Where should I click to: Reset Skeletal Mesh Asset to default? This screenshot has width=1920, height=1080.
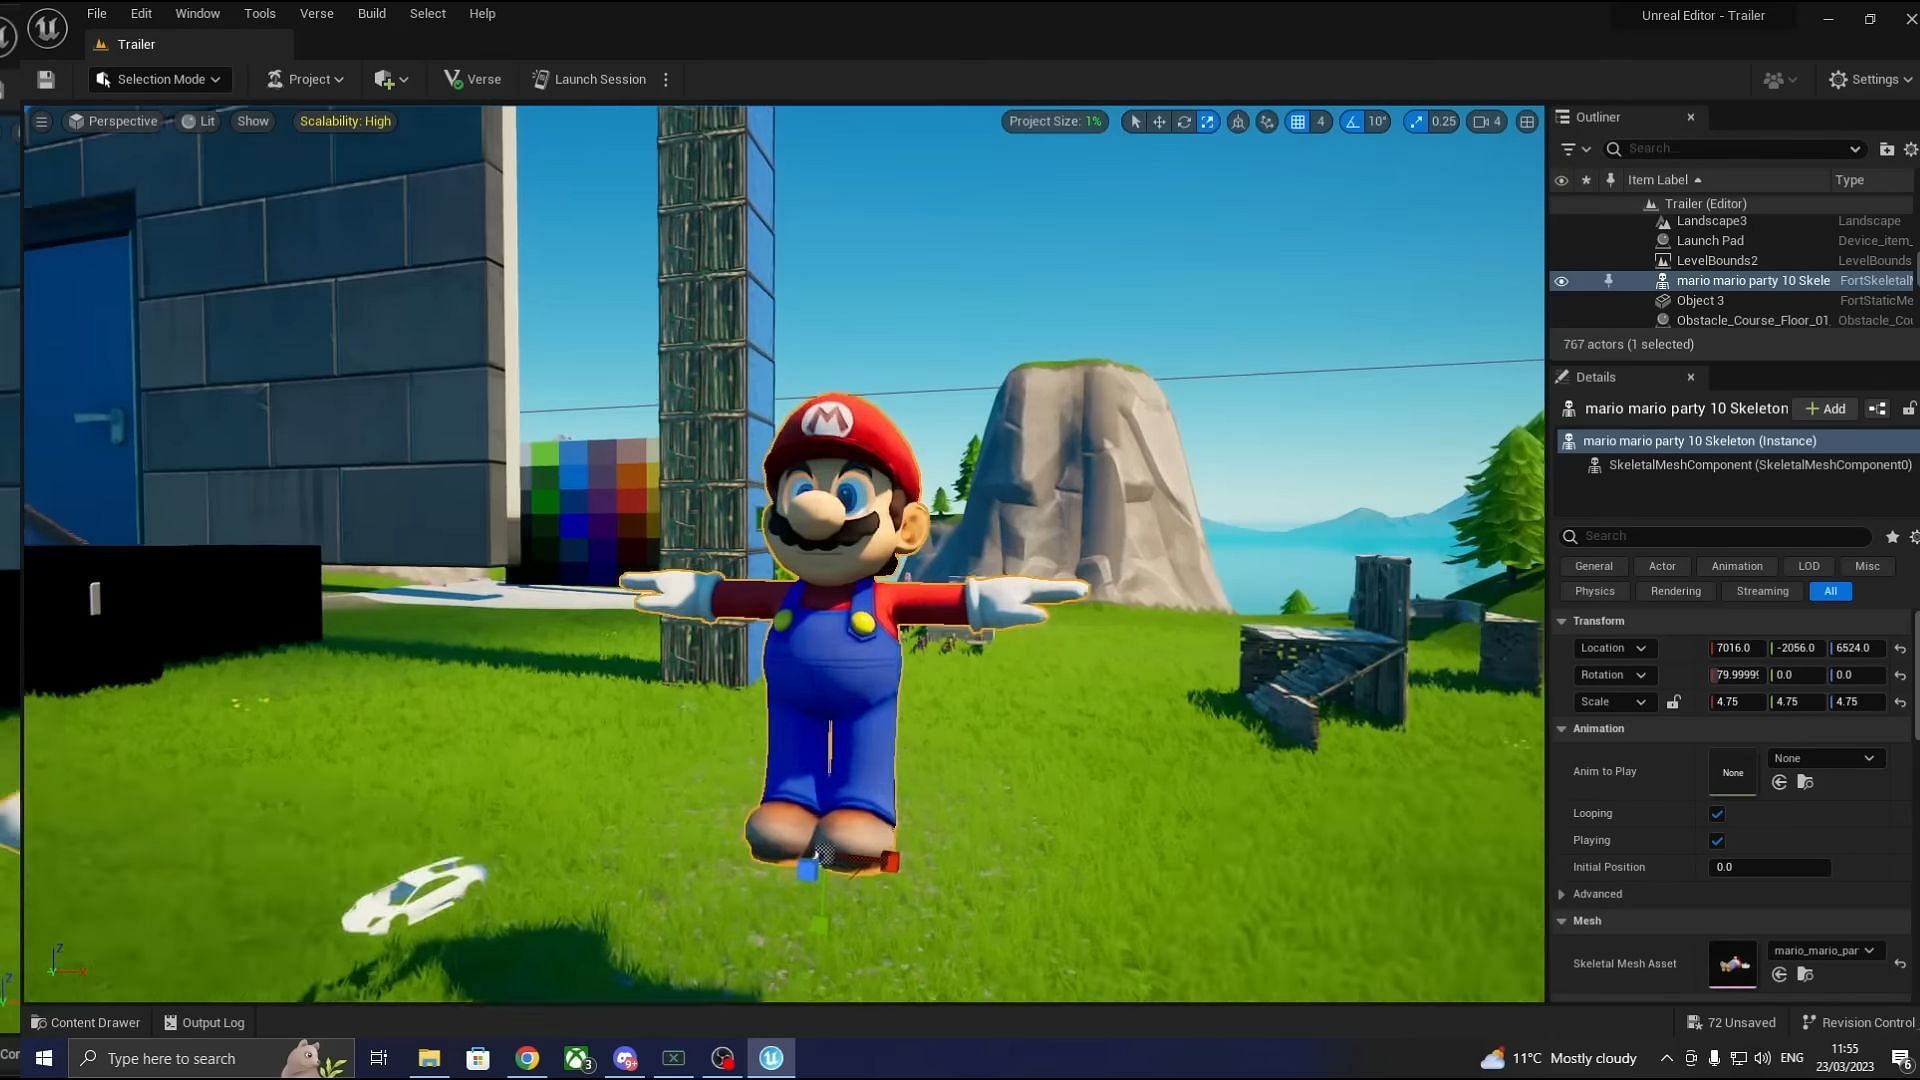1900,965
